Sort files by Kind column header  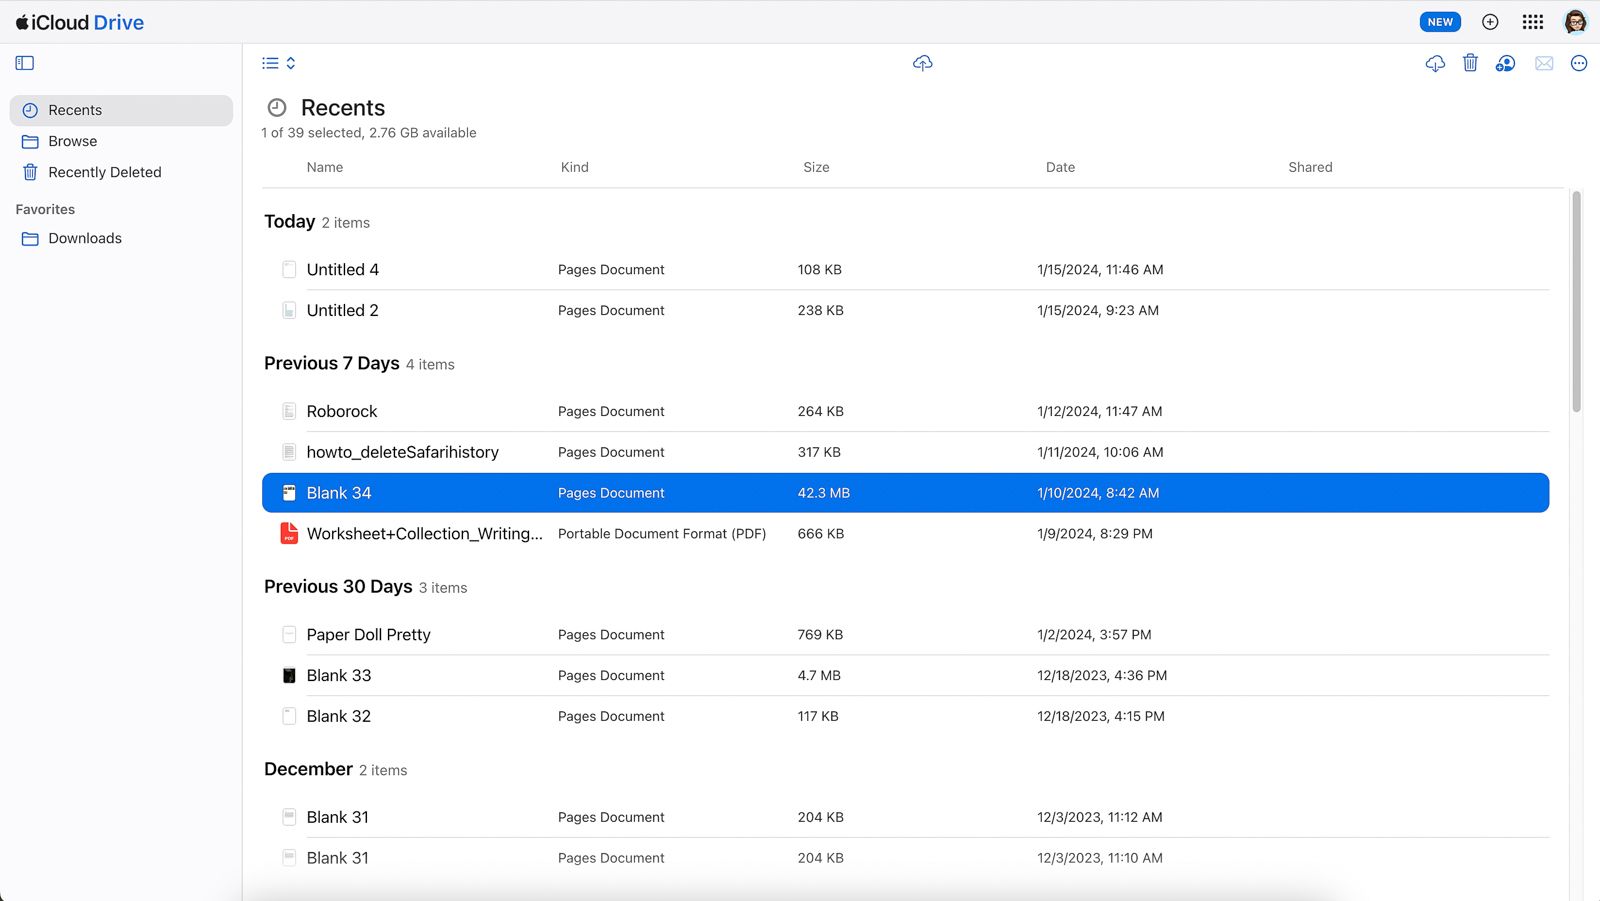click(x=575, y=167)
